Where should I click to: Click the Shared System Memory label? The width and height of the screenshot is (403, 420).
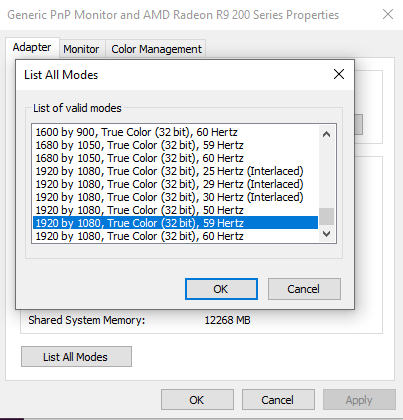coord(87,320)
